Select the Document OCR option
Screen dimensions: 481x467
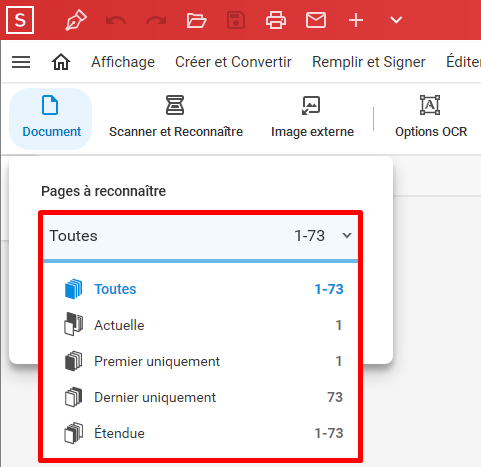coord(51,119)
